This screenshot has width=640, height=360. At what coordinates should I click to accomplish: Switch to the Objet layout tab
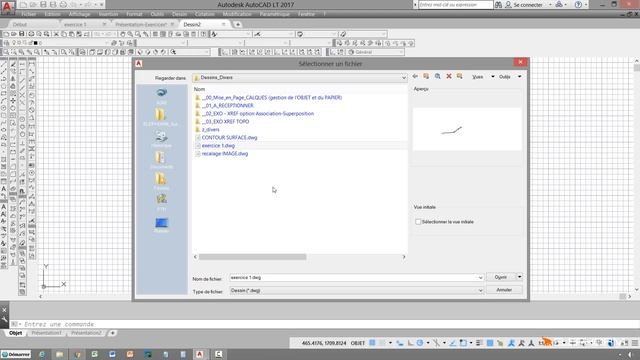click(x=16, y=333)
